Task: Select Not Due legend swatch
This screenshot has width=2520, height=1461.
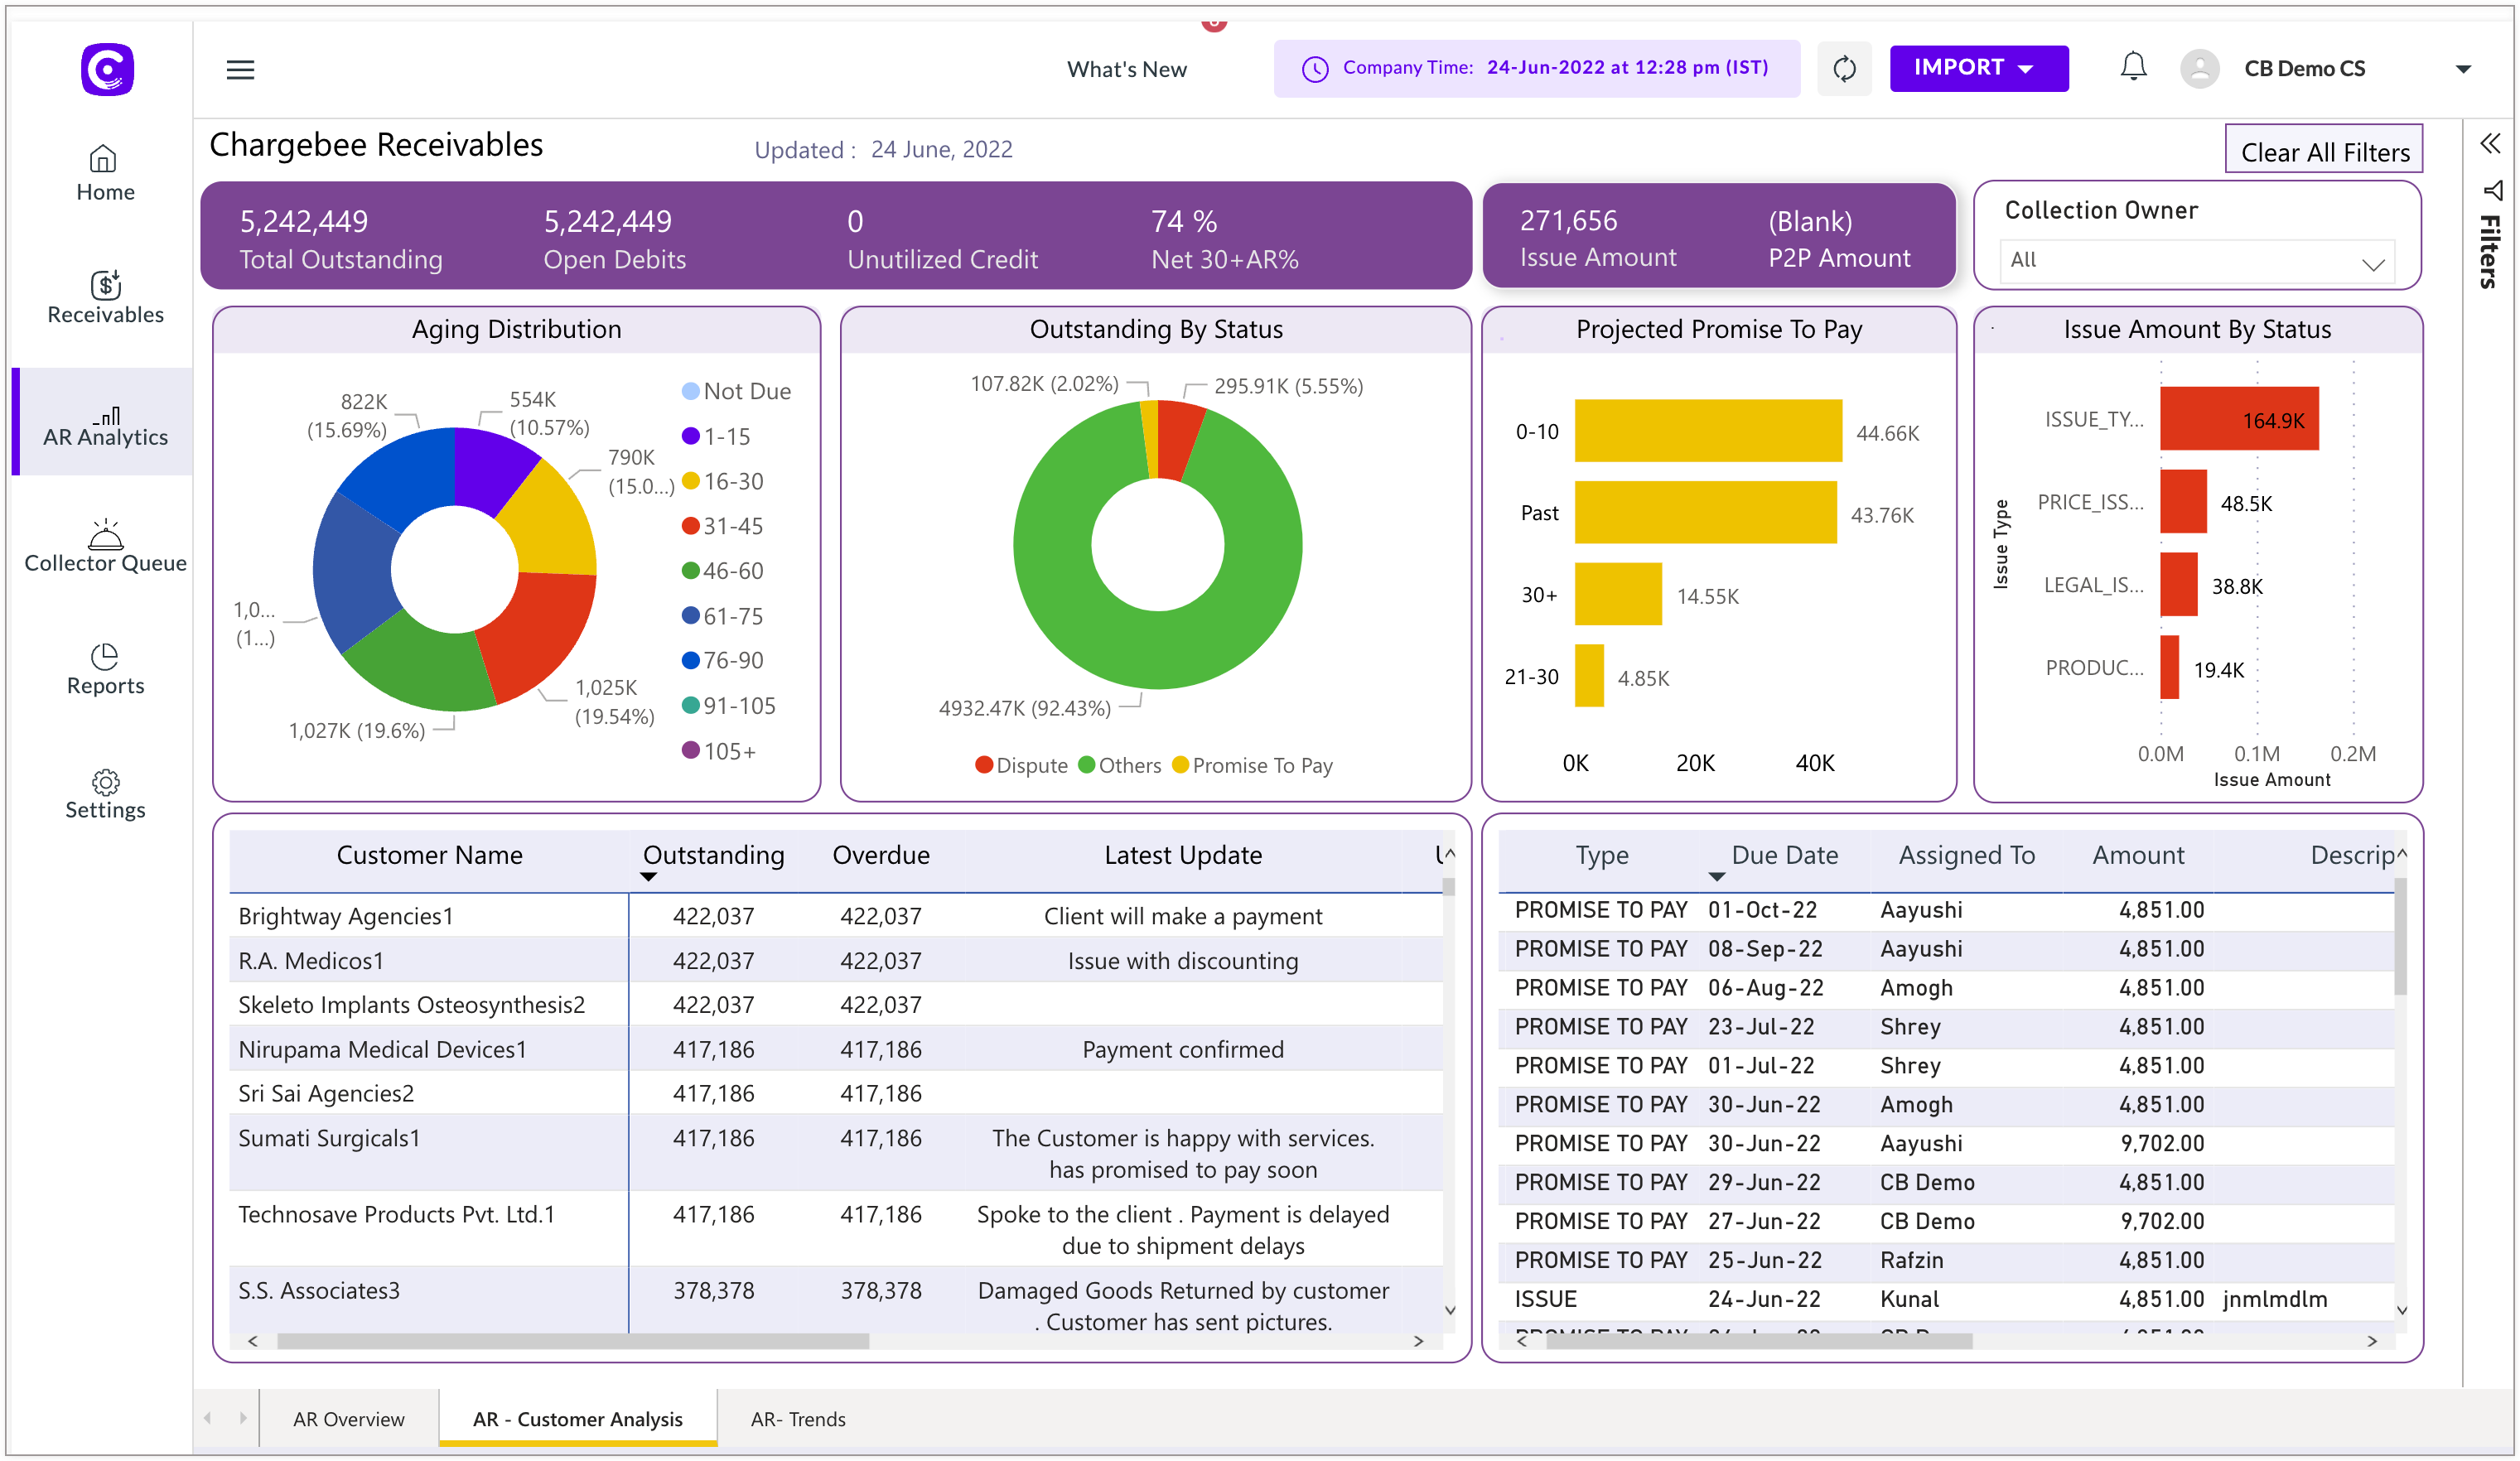Action: [690, 390]
